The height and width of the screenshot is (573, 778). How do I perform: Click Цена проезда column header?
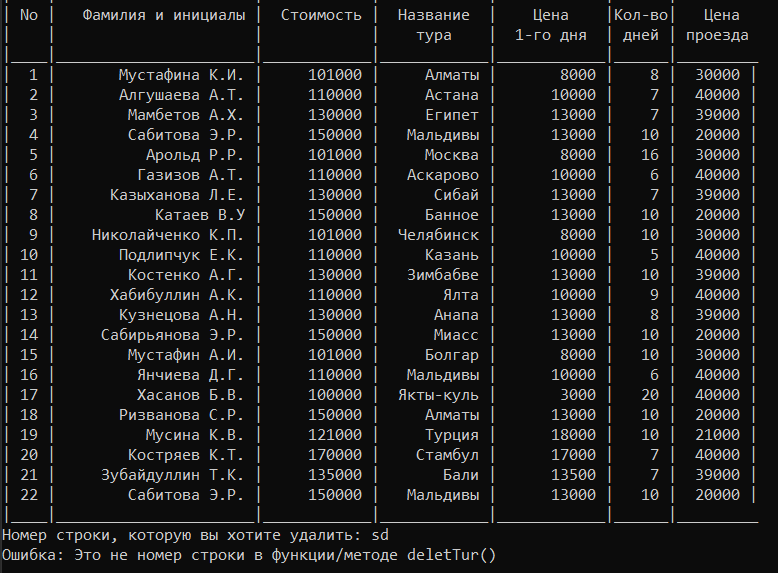pyautogui.click(x=717, y=25)
